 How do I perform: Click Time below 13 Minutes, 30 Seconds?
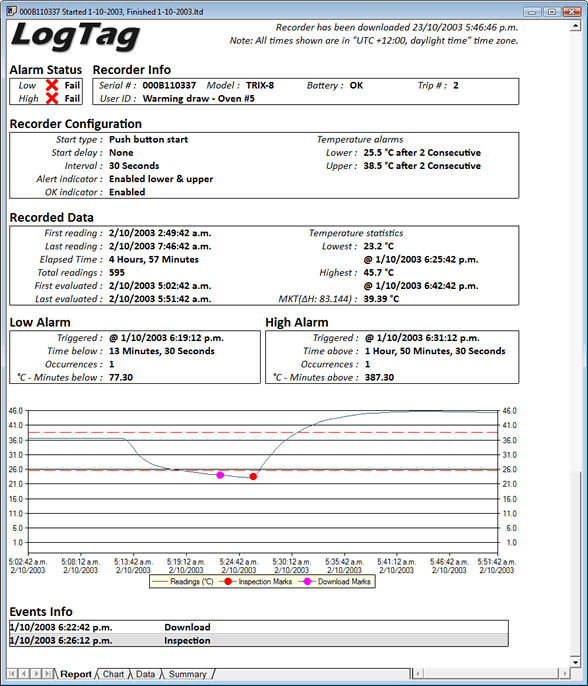161,351
